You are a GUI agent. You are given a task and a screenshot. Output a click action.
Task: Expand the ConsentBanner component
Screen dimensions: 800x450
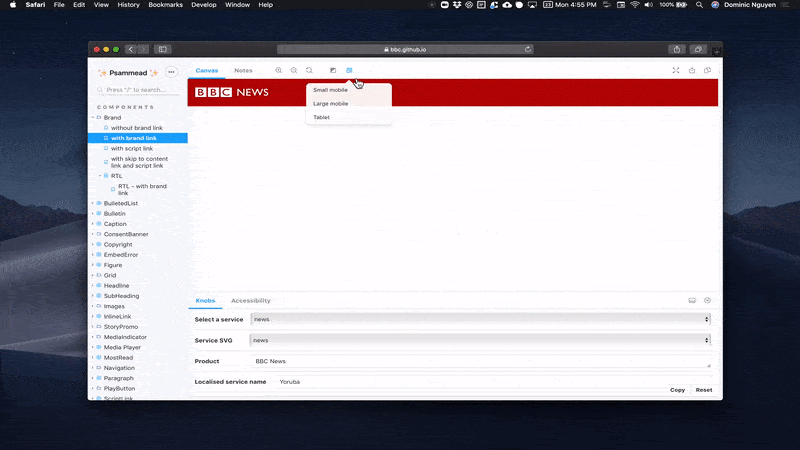126,234
